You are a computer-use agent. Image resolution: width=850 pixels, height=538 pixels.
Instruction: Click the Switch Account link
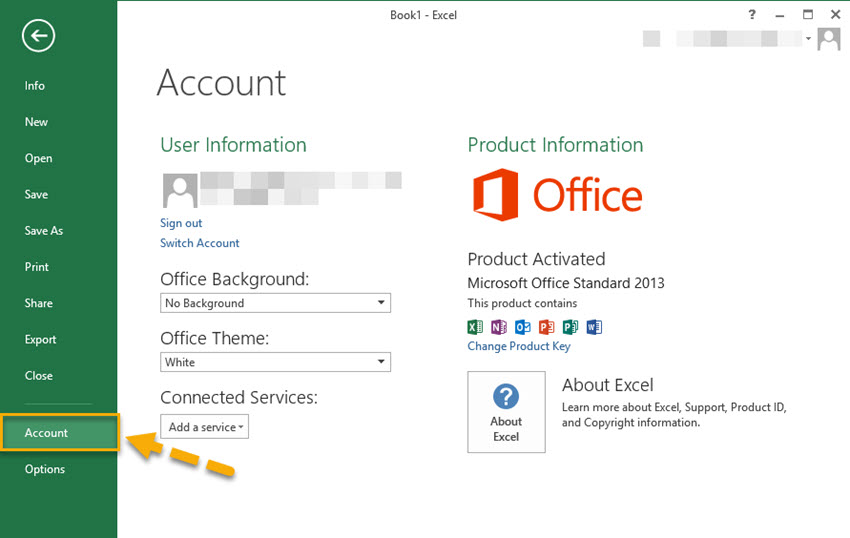[199, 243]
